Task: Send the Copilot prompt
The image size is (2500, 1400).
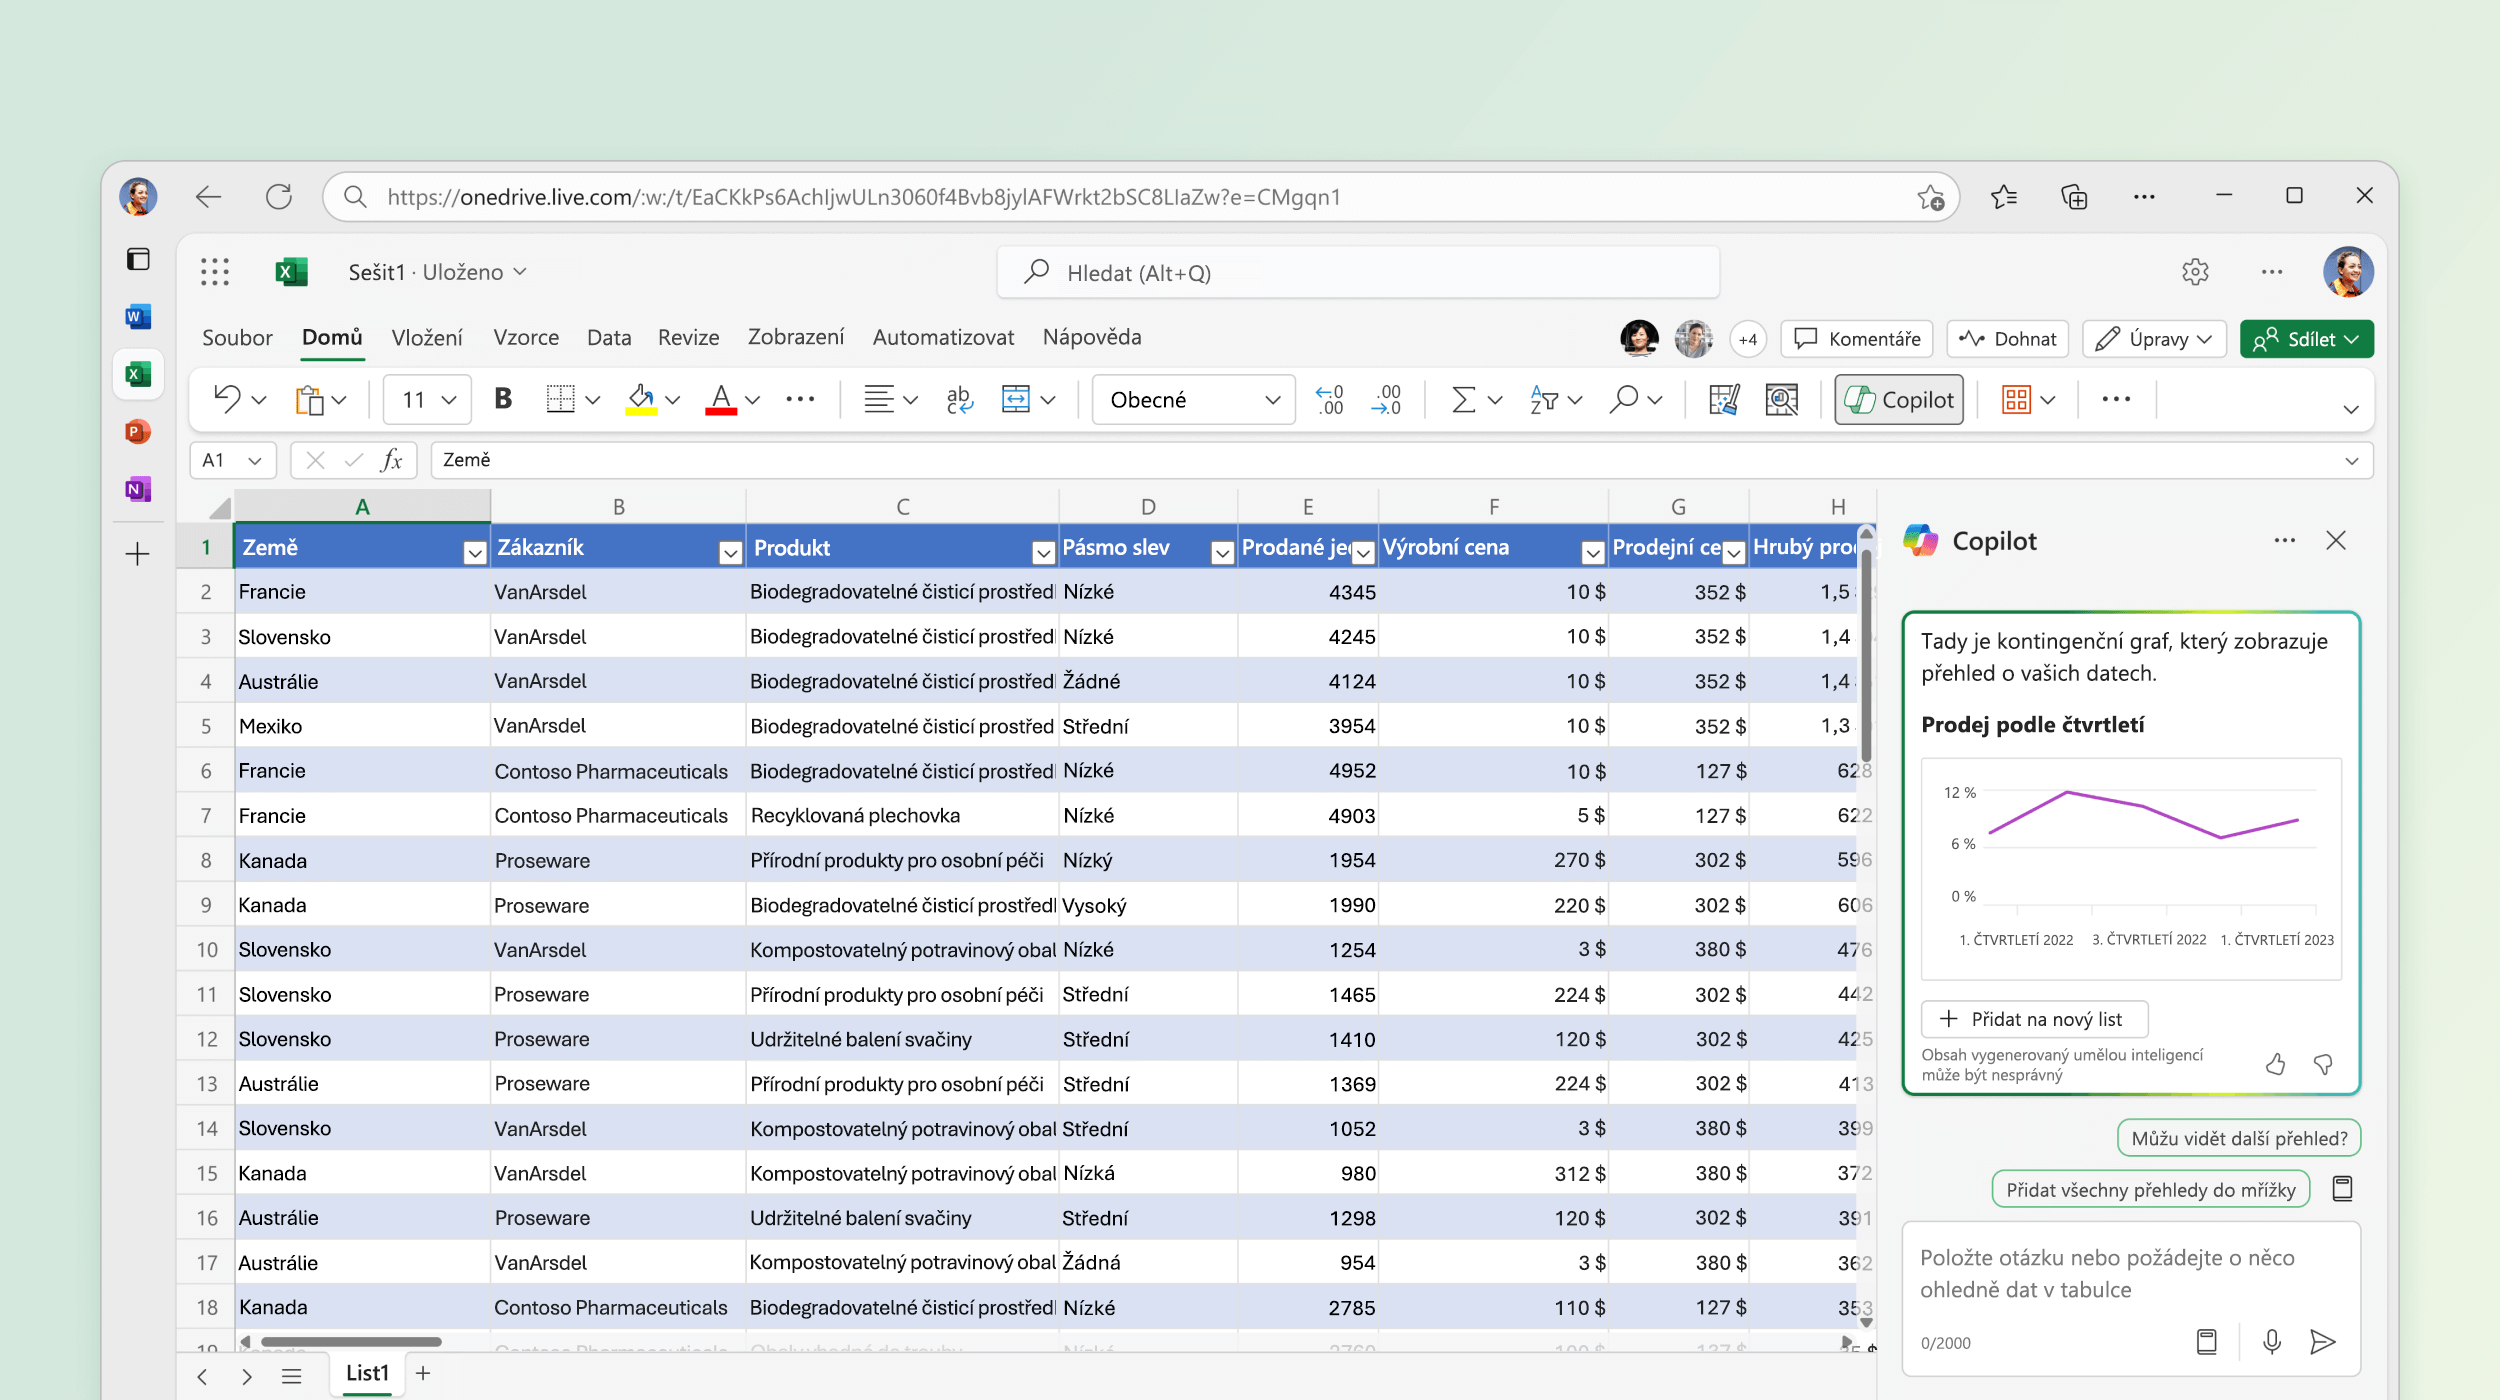Action: tap(2323, 1342)
